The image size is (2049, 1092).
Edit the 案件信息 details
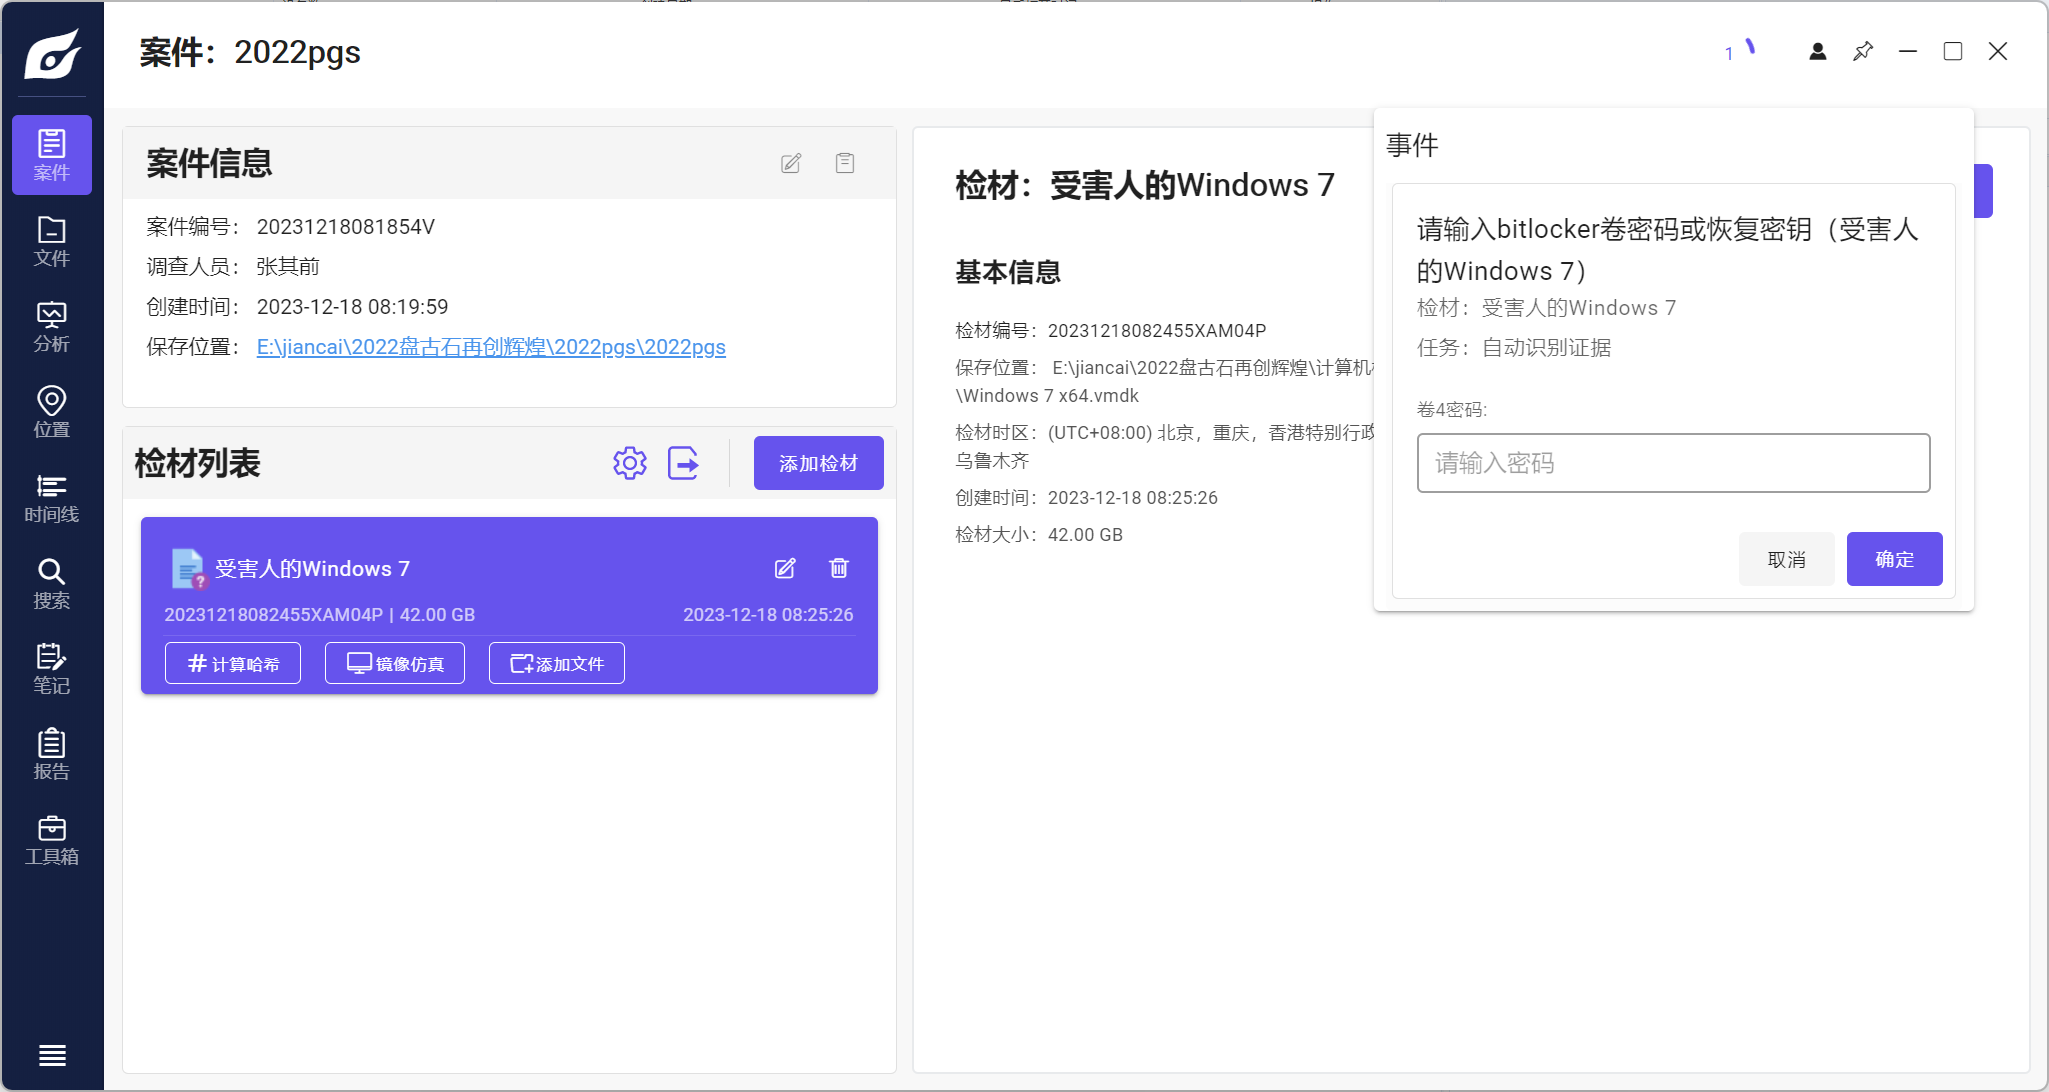pos(791,163)
